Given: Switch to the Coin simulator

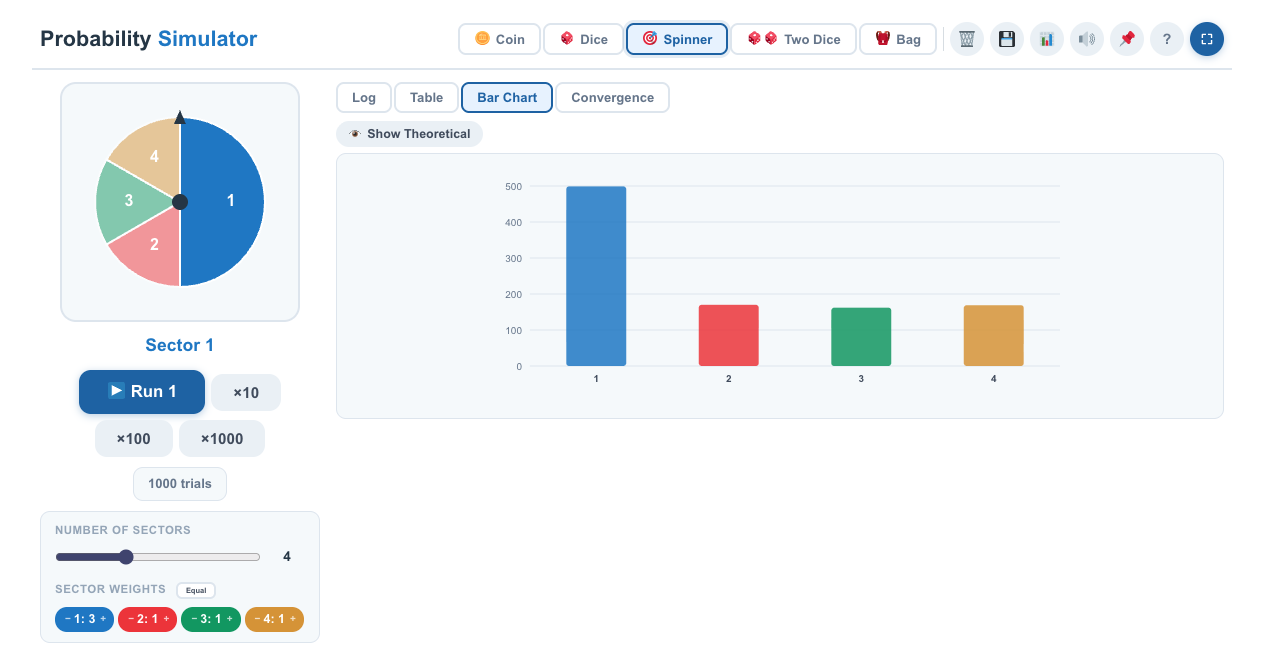Looking at the screenshot, I should coord(499,39).
